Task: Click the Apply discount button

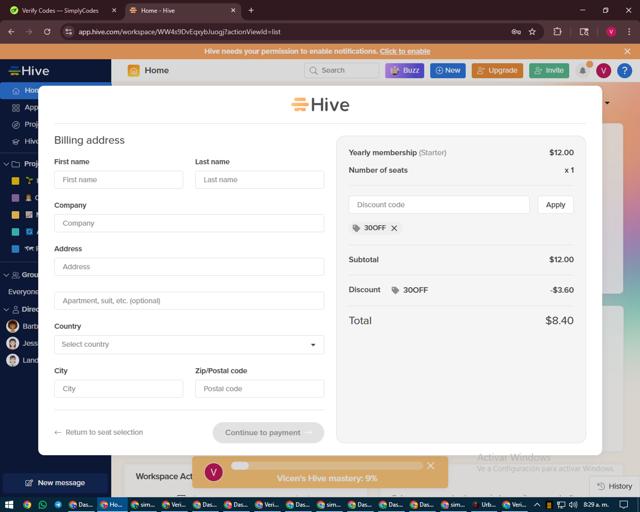Action: coord(555,205)
